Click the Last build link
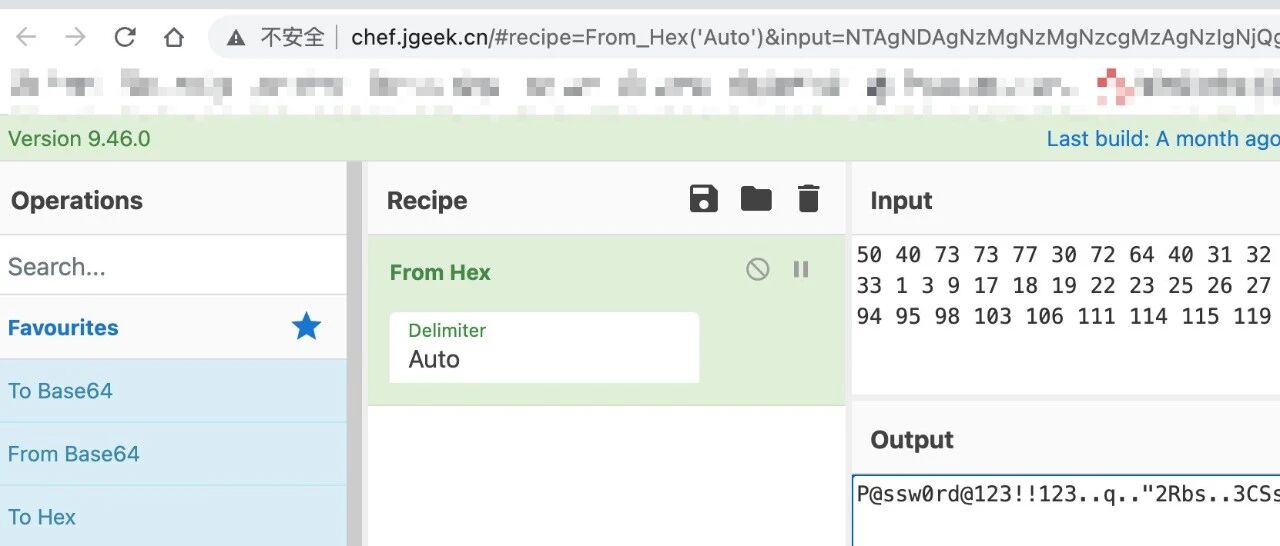Image resolution: width=1280 pixels, height=546 pixels. pyautogui.click(x=1163, y=139)
